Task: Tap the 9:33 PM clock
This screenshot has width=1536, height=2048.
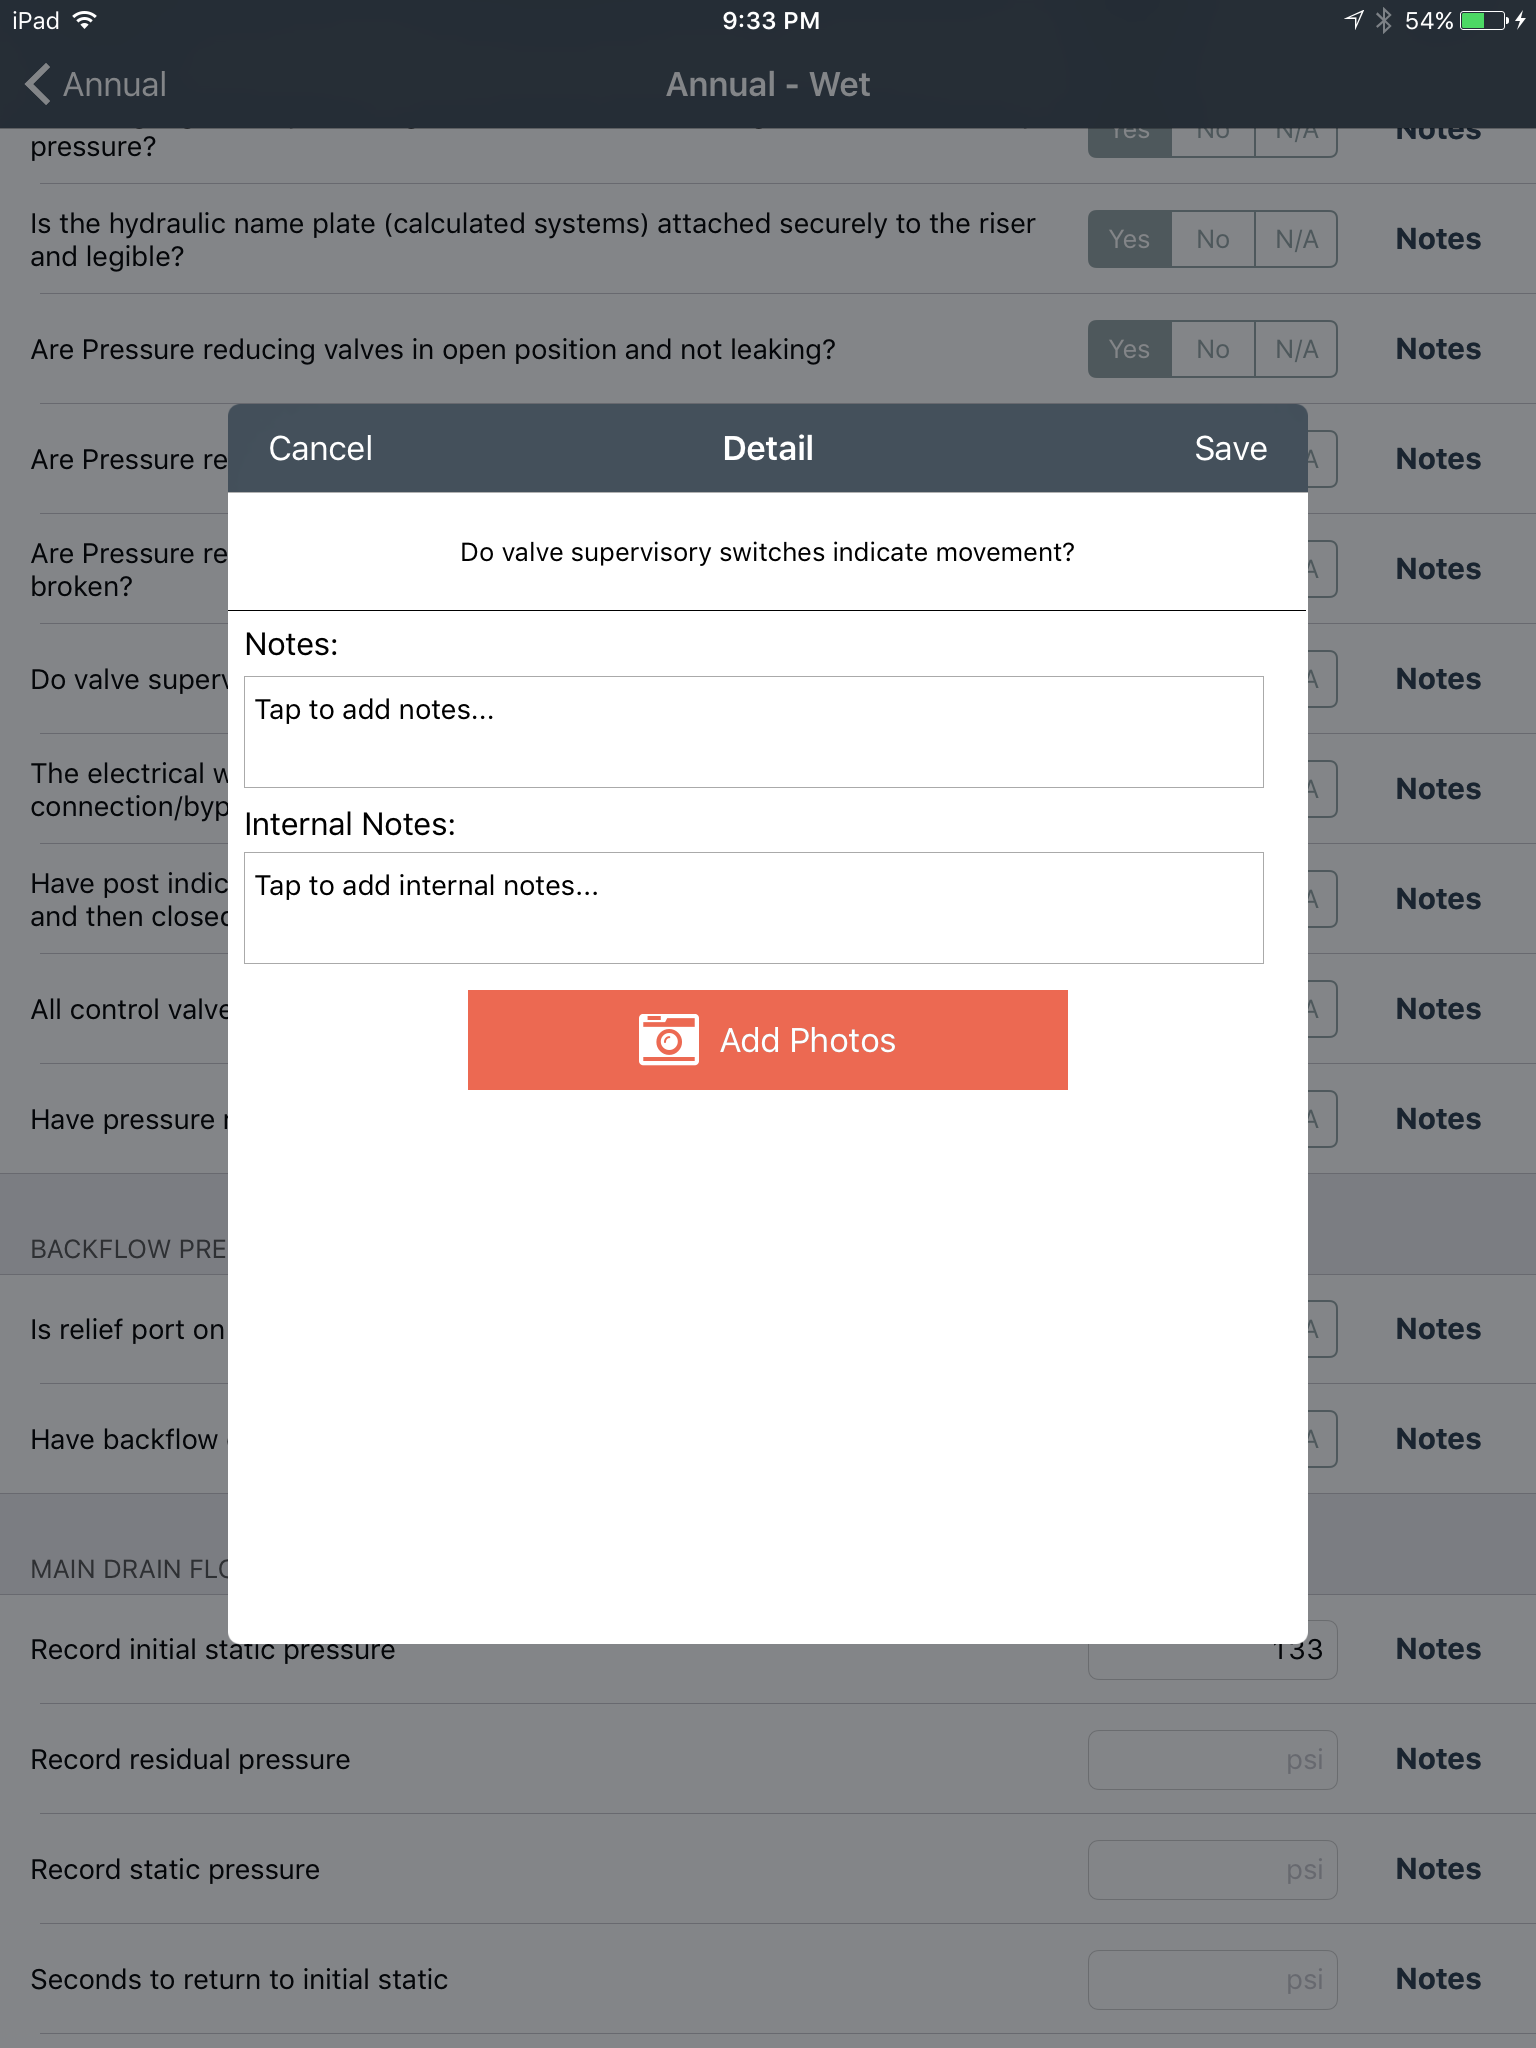Action: [x=771, y=21]
